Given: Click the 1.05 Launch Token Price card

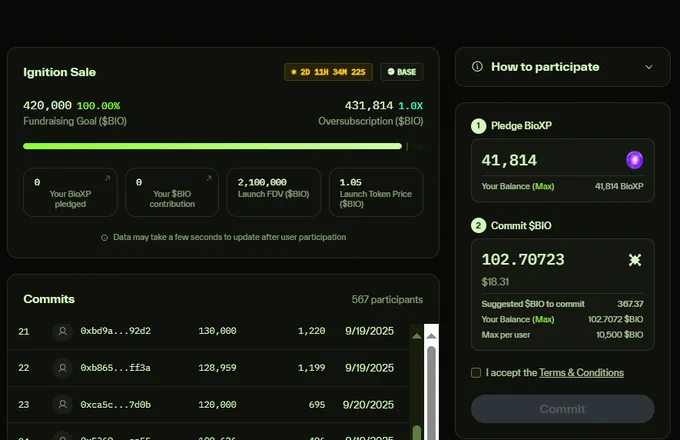Looking at the screenshot, I should pos(376,192).
